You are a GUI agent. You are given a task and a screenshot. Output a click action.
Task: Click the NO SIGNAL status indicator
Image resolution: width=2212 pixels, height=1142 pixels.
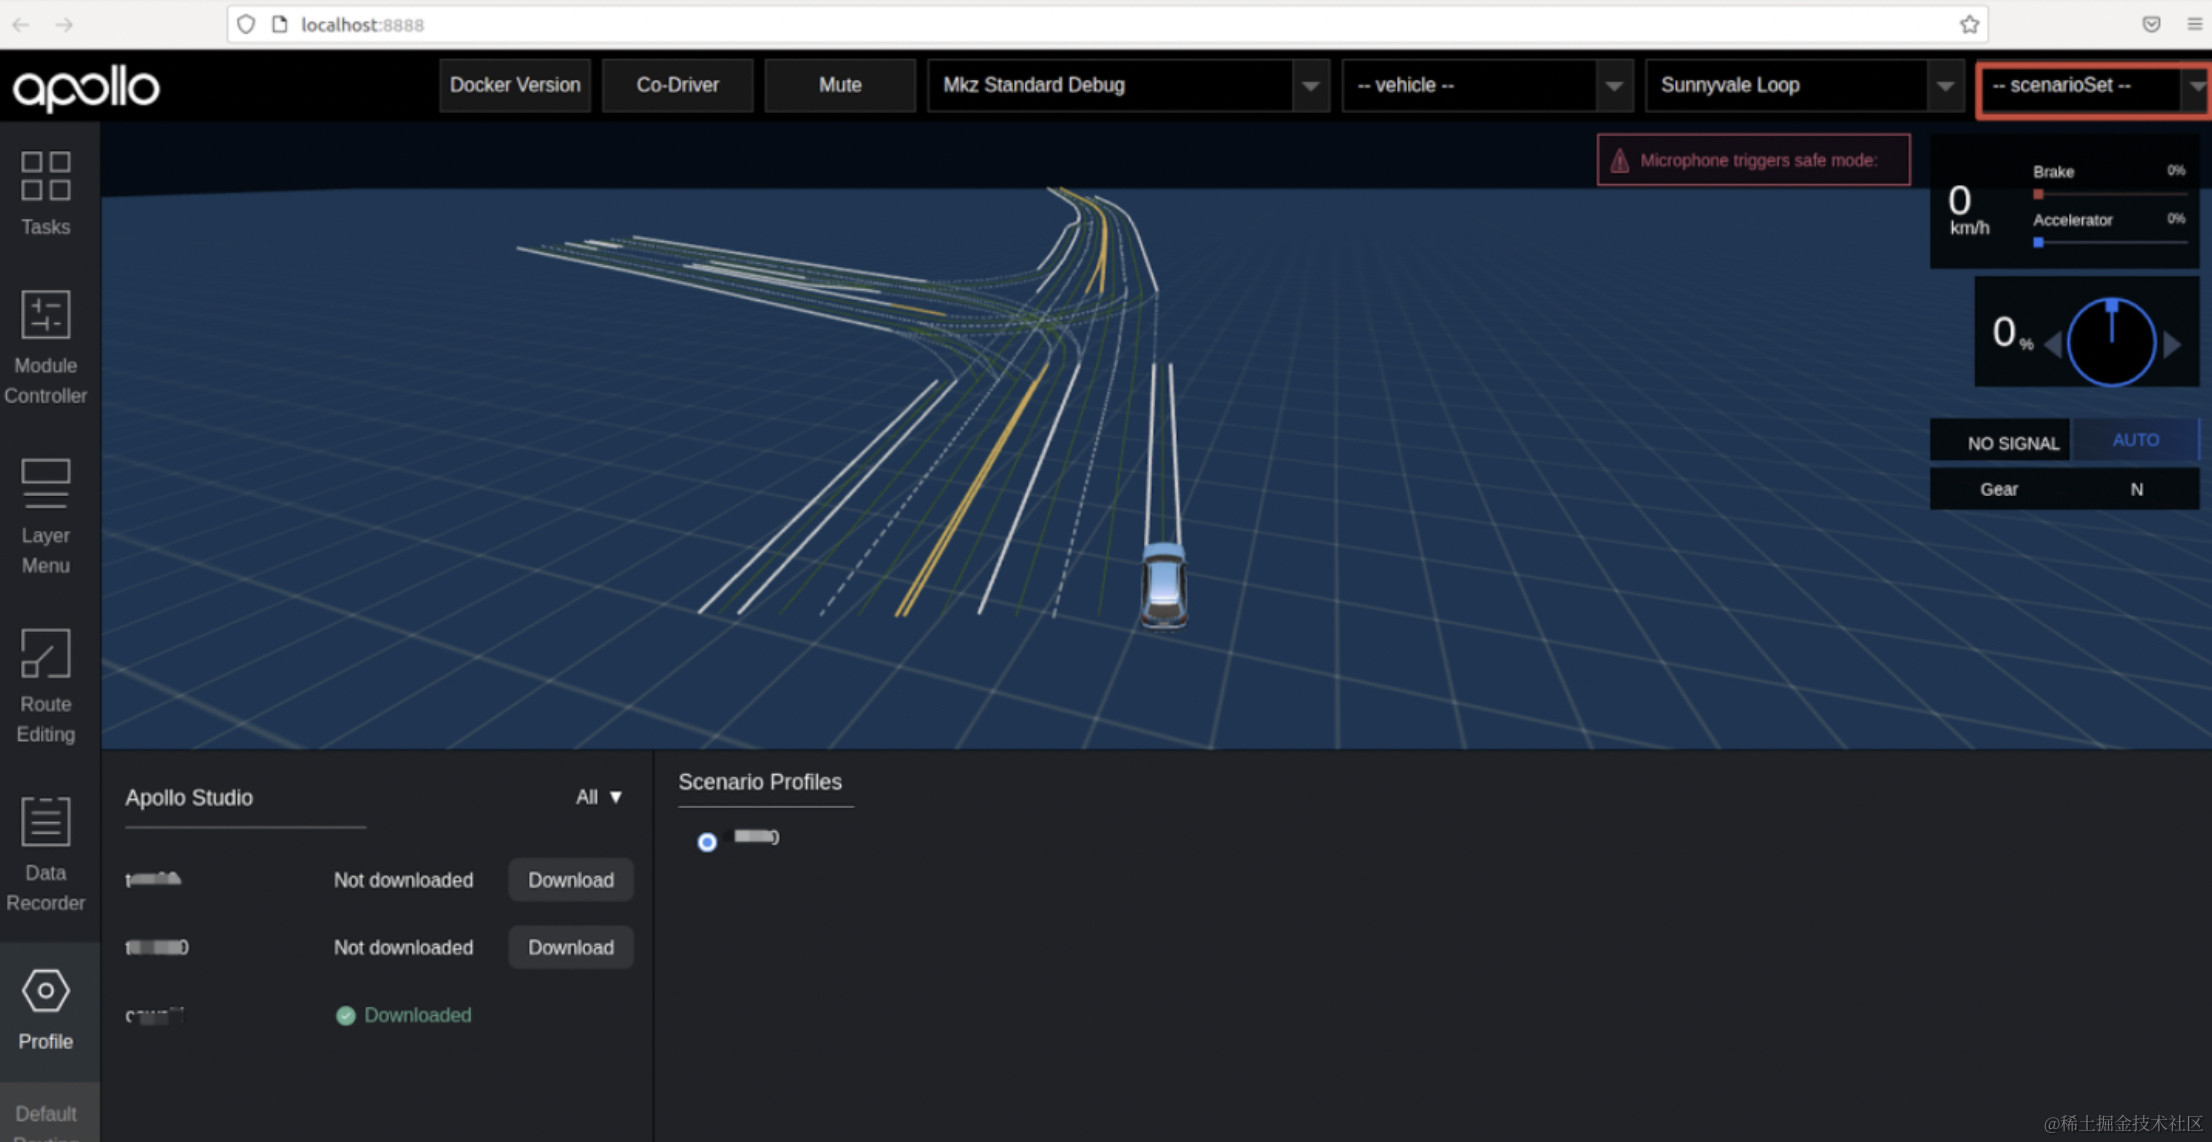coord(2000,441)
